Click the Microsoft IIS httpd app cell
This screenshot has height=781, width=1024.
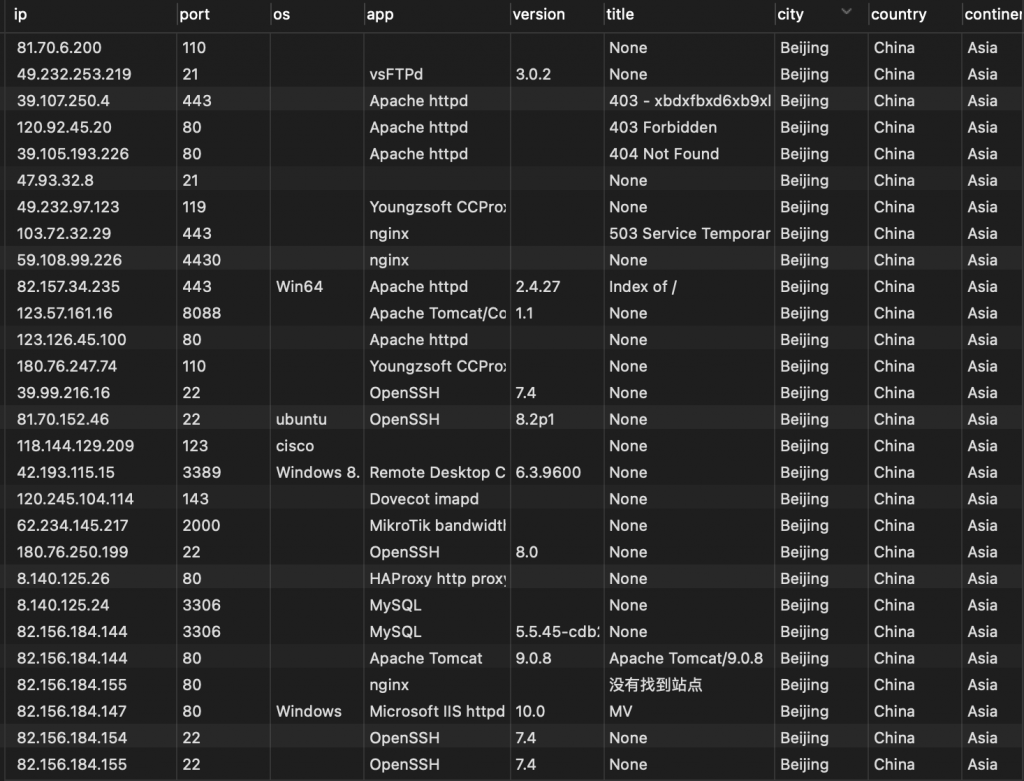tap(437, 712)
